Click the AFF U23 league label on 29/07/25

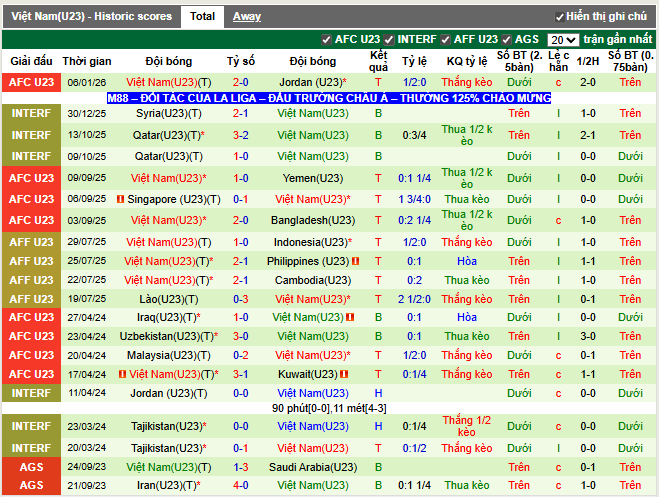[x=32, y=242]
